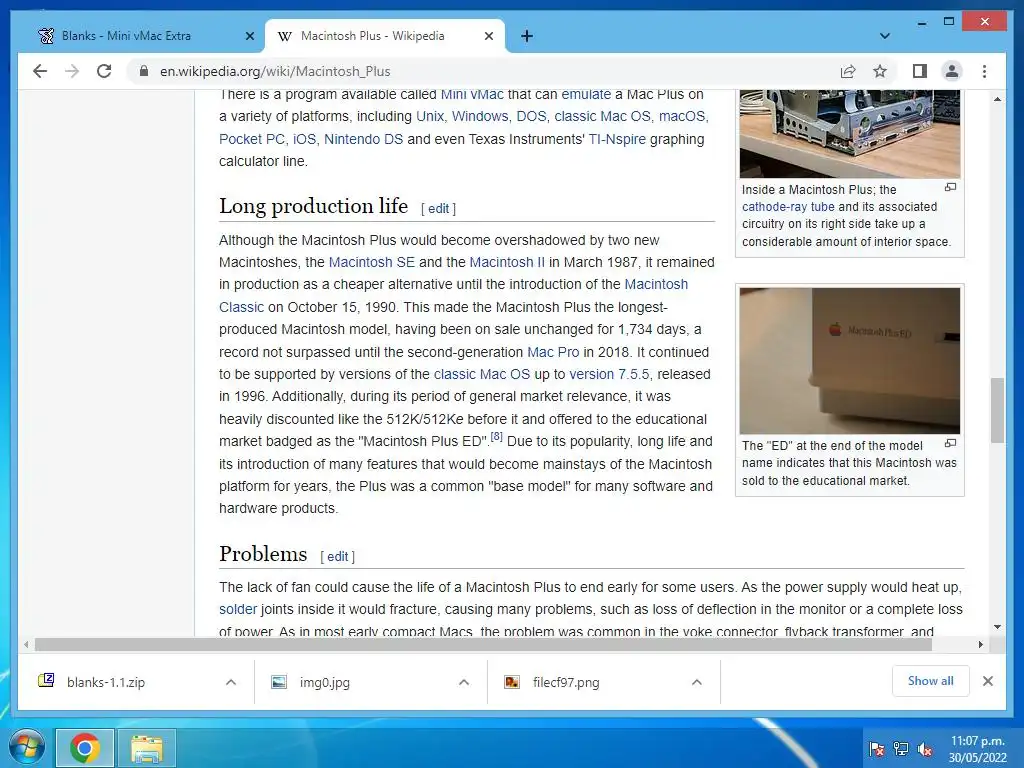1024x768 pixels.
Task: Enlarge the inside Macintosh Plus image
Action: tap(950, 187)
